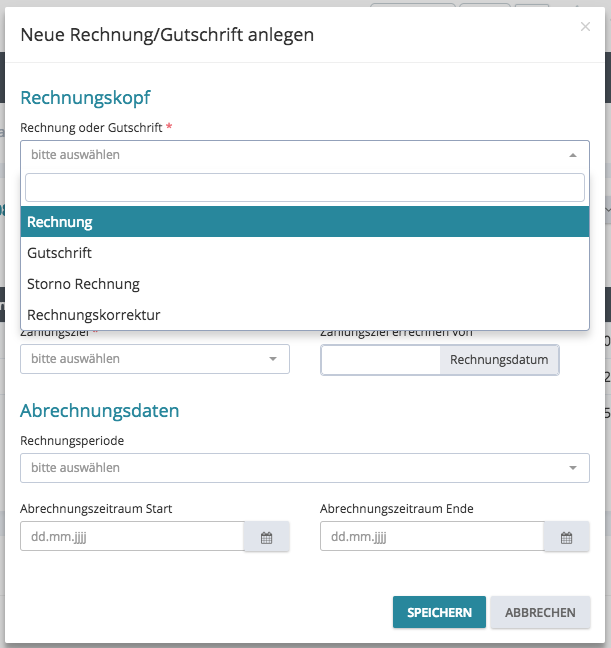Focus the Abrechnungszeitraum Ende date field
The height and width of the screenshot is (648, 611).
[432, 537]
